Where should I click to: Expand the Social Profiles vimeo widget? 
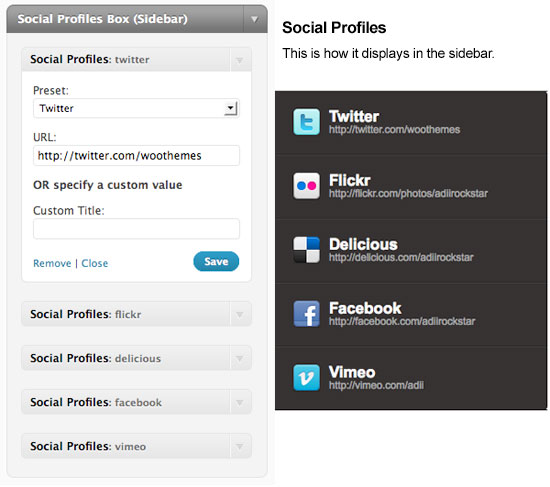(x=240, y=446)
